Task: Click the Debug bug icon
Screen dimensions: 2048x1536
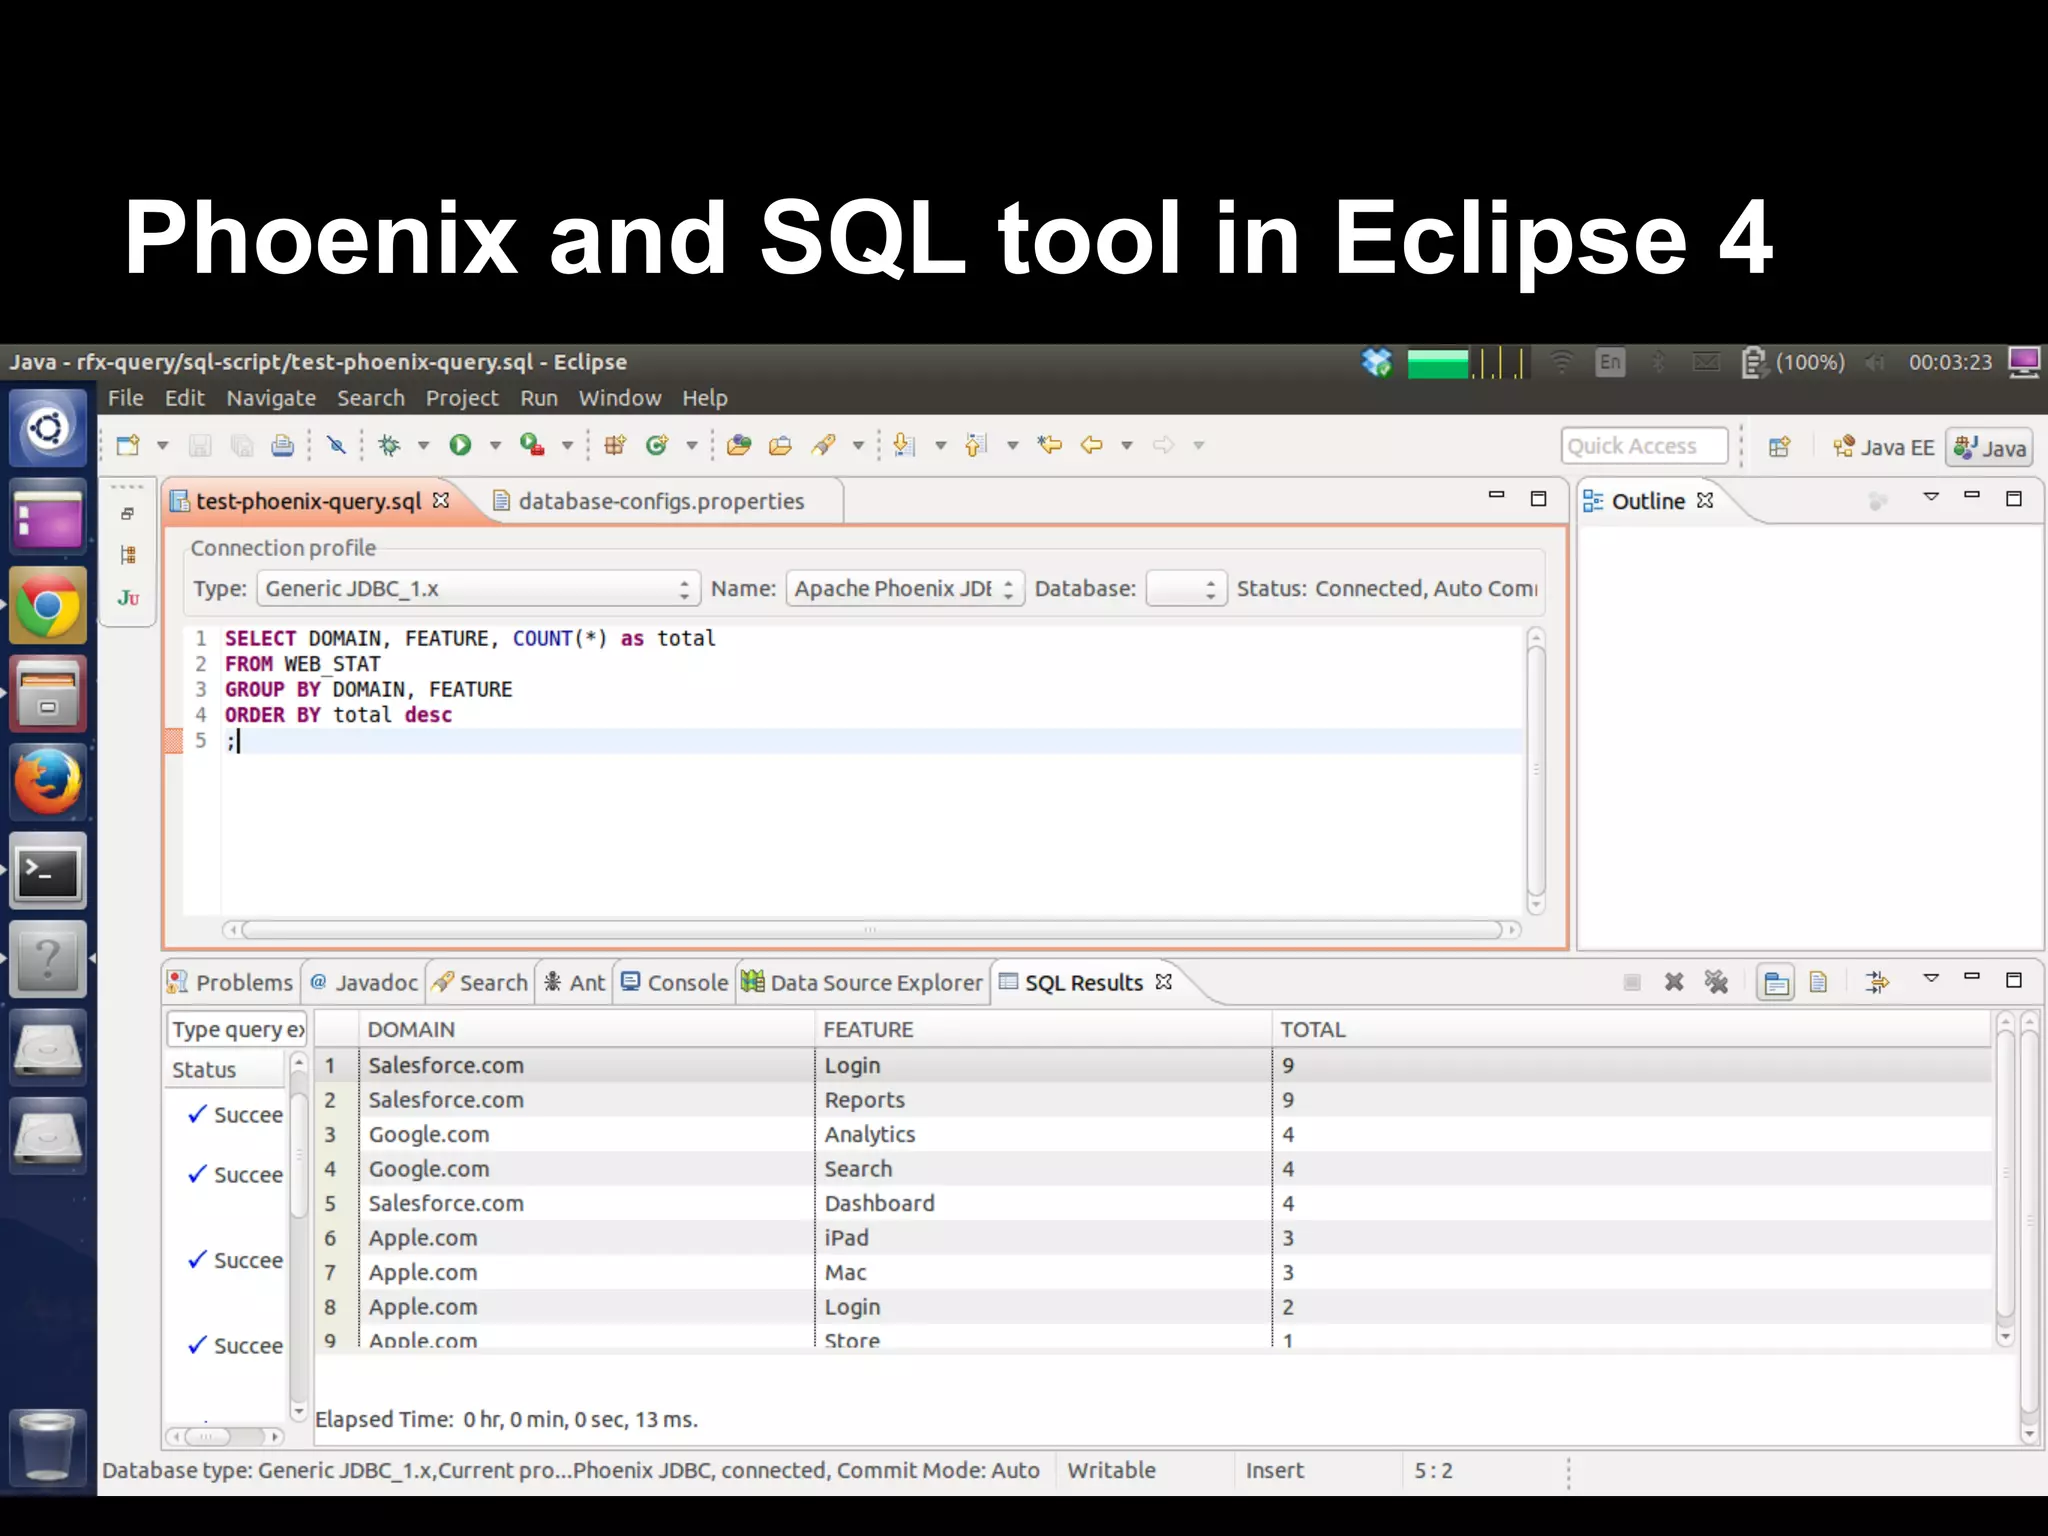Action: (389, 445)
